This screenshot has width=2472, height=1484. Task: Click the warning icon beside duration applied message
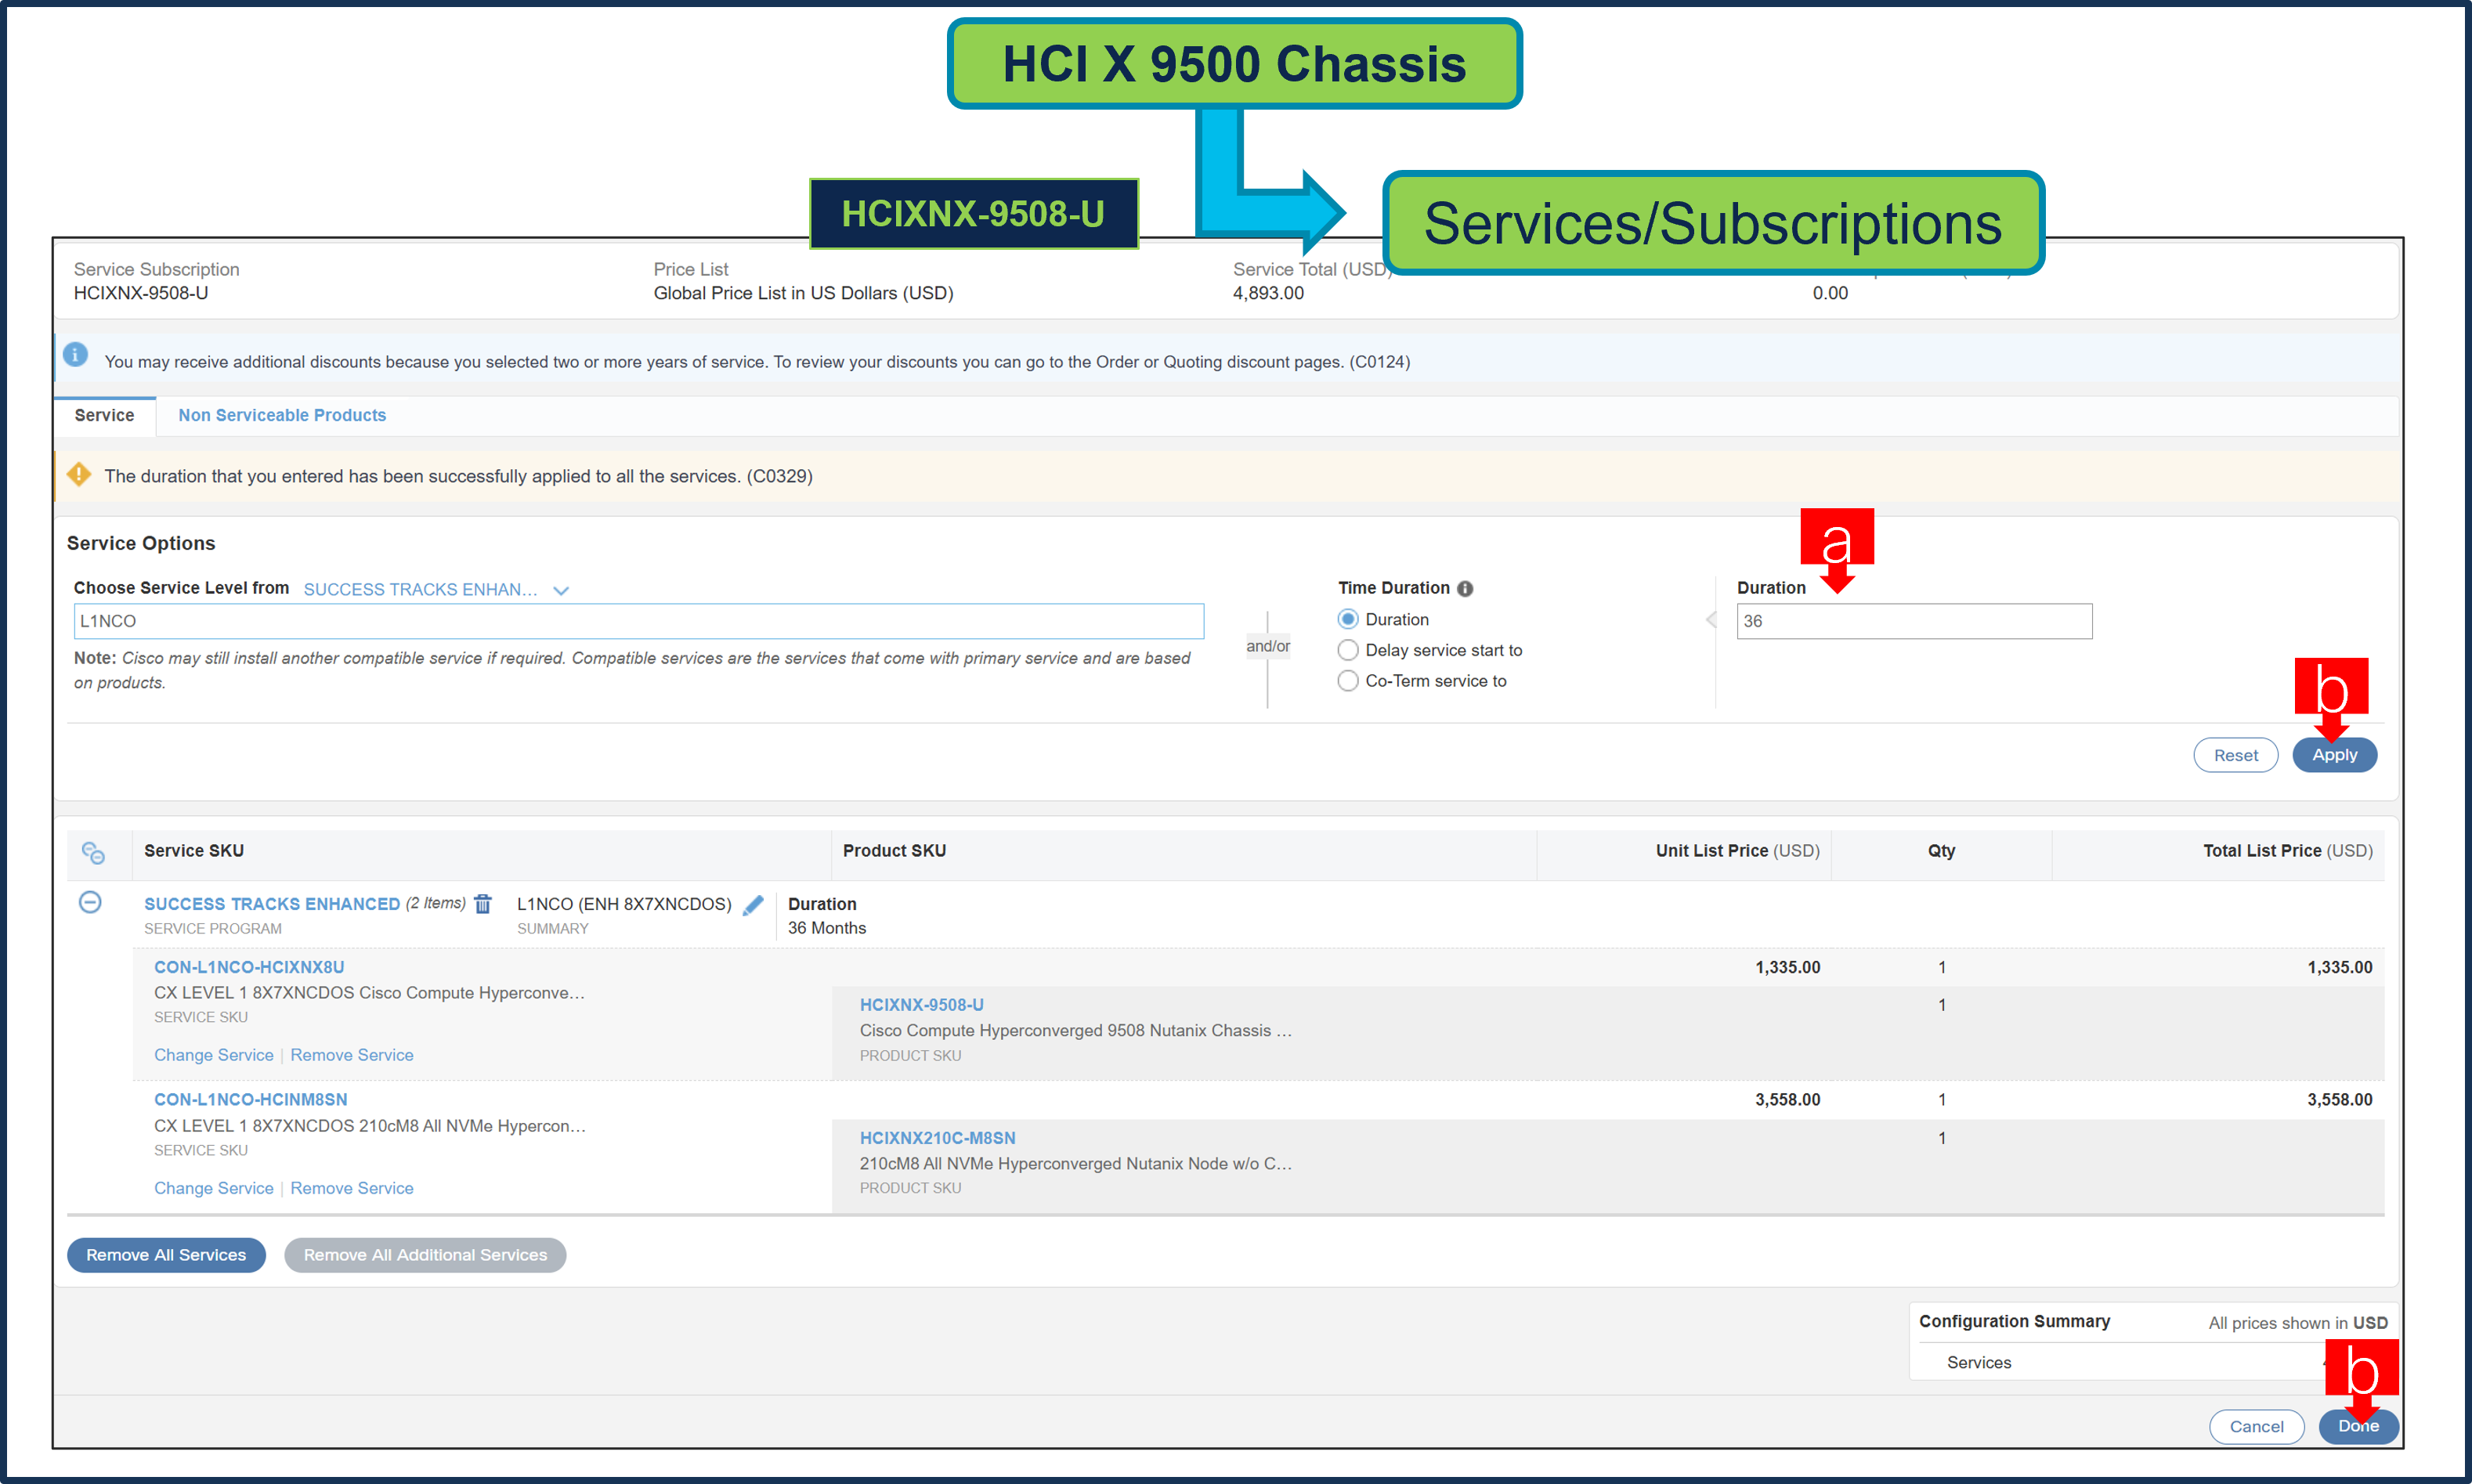pyautogui.click(x=79, y=475)
